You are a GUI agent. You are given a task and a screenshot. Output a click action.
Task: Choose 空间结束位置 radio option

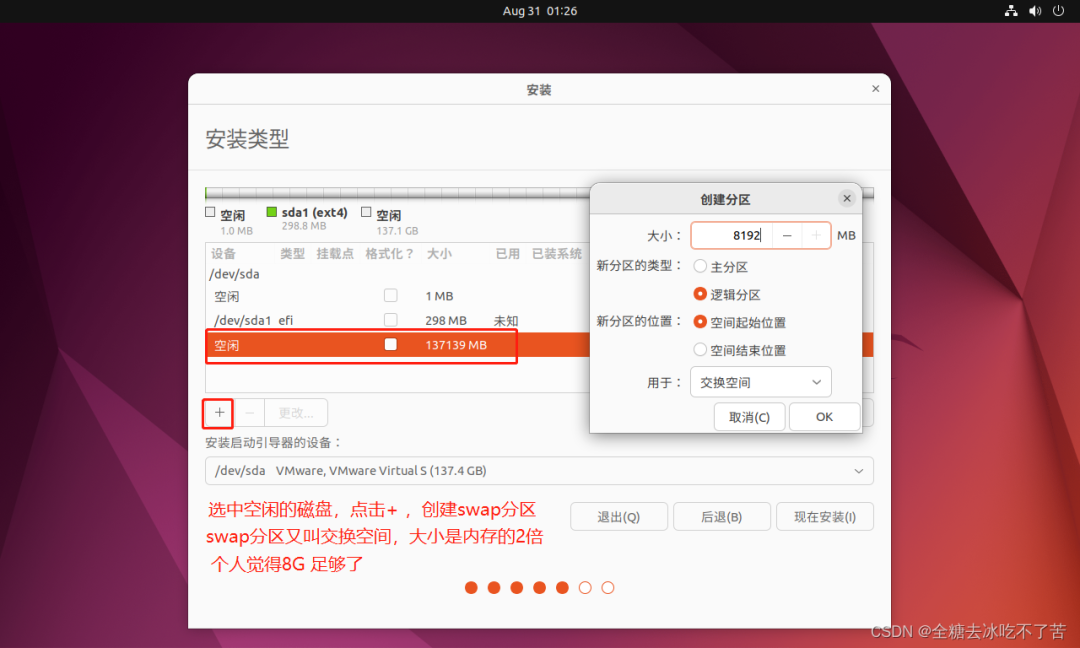click(701, 350)
